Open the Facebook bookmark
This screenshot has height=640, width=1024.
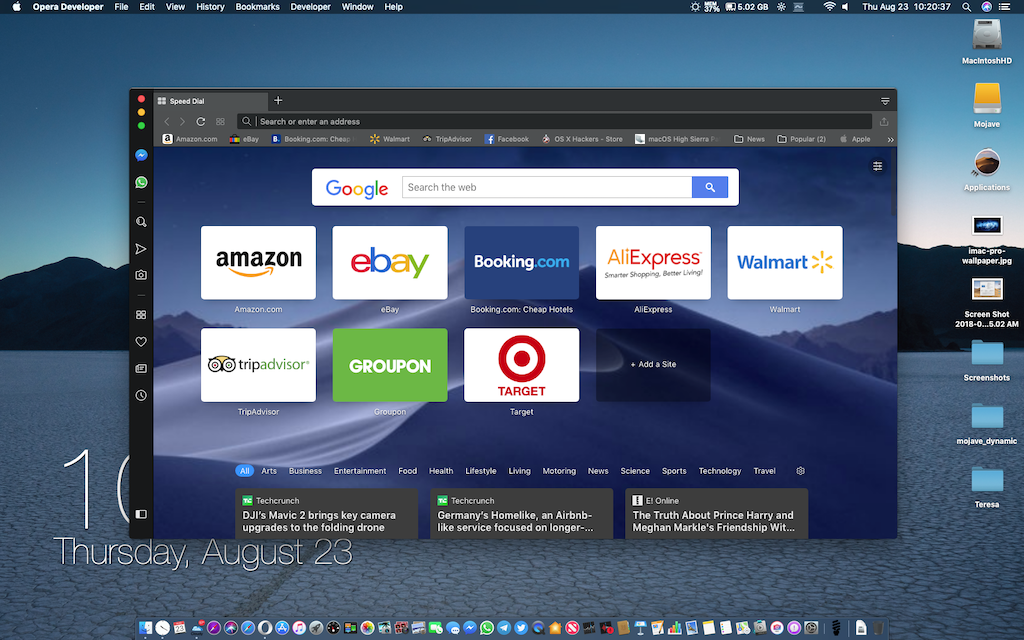(x=507, y=139)
